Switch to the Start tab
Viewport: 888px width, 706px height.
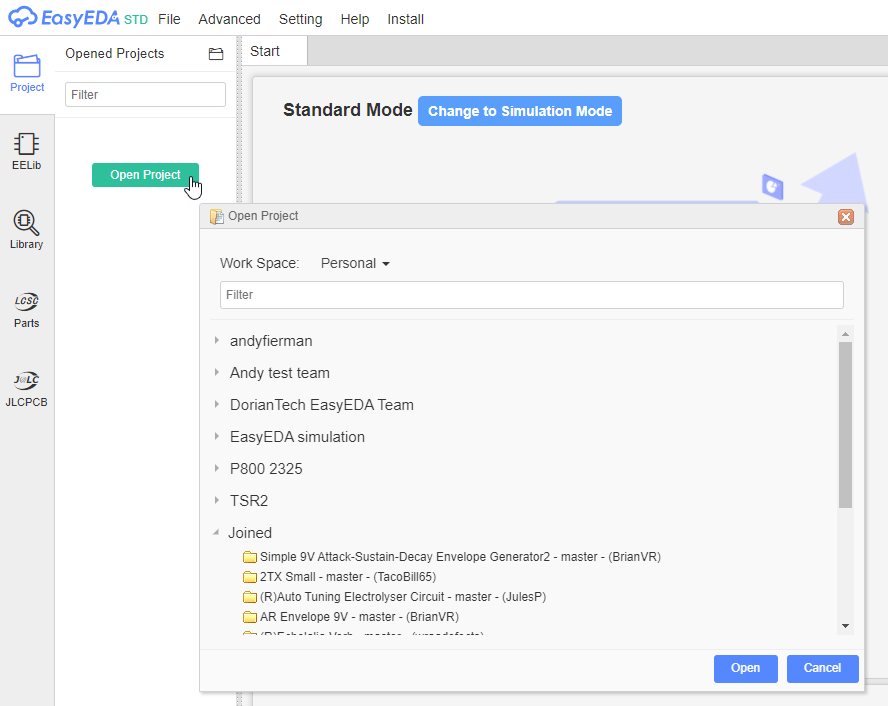pyautogui.click(x=275, y=51)
